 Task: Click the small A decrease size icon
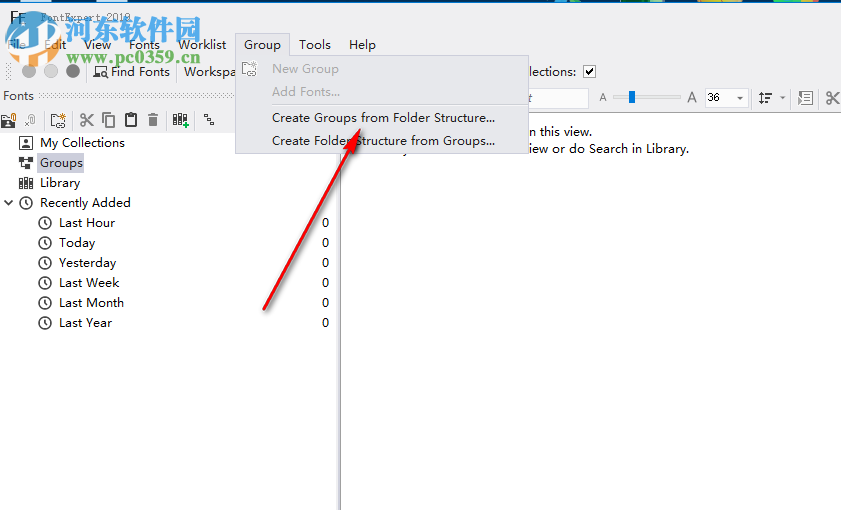[603, 98]
